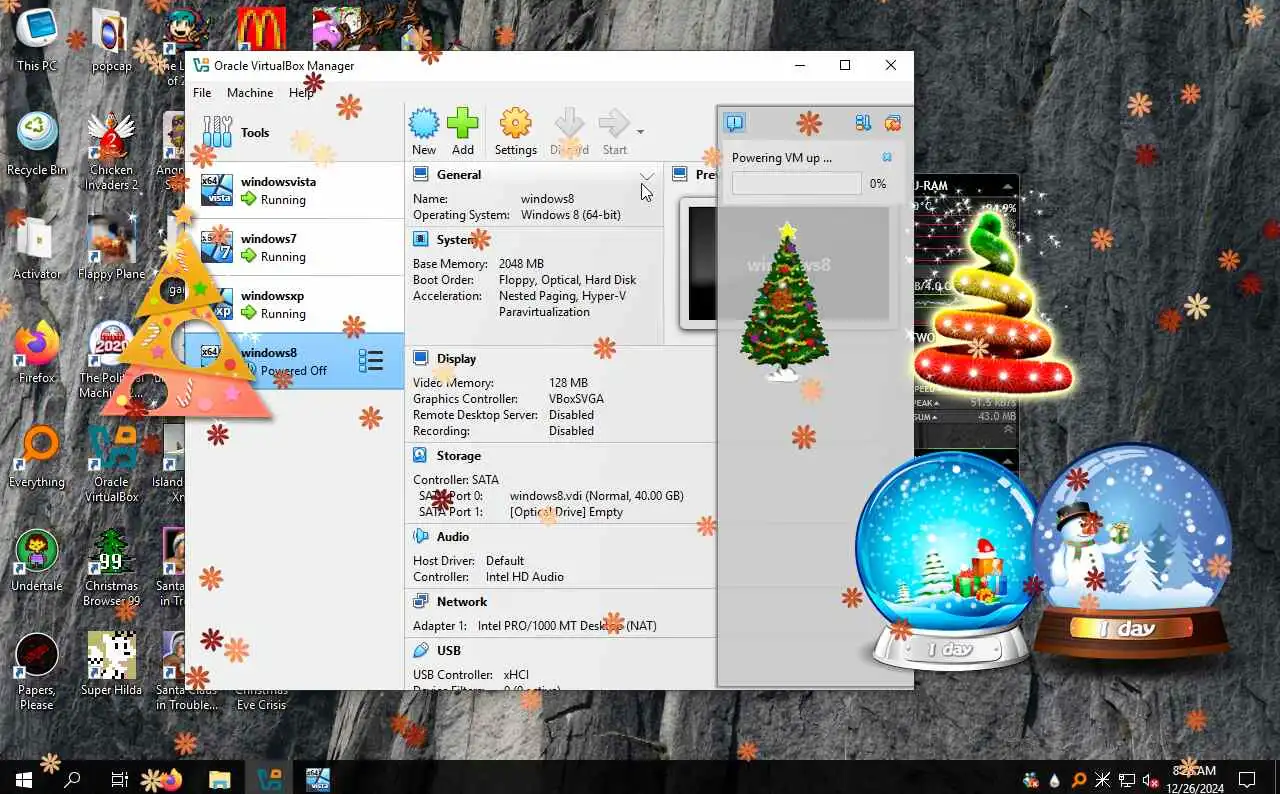The height and width of the screenshot is (794, 1280).
Task: Click the Discard toolbar button
Action: pos(569,132)
